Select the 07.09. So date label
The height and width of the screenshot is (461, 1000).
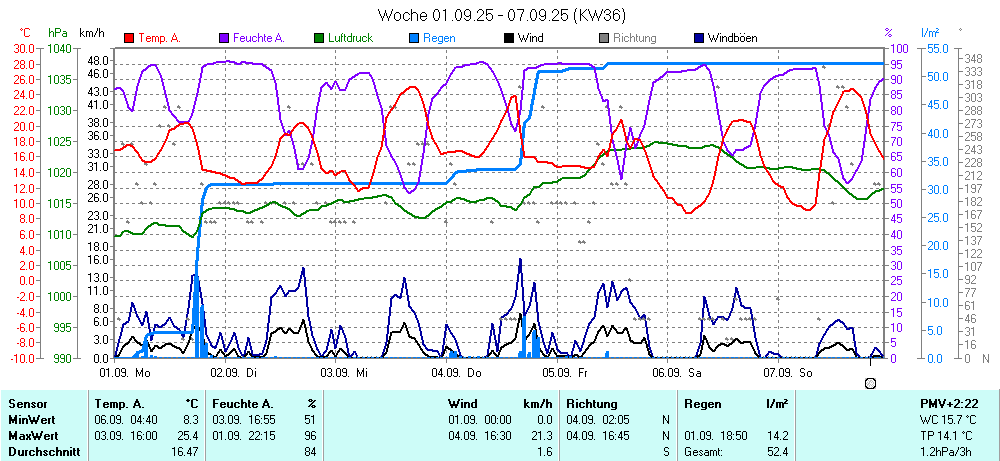pos(788,372)
